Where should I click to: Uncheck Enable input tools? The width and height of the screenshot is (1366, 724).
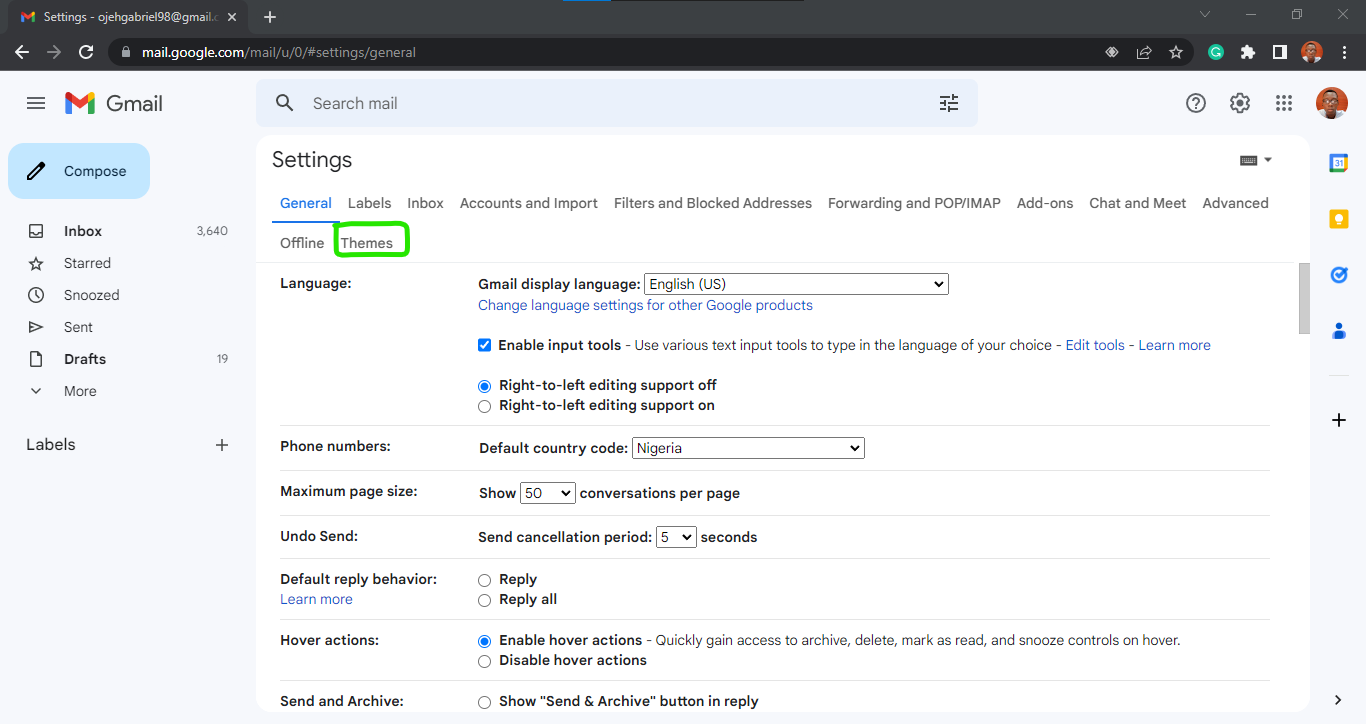484,344
